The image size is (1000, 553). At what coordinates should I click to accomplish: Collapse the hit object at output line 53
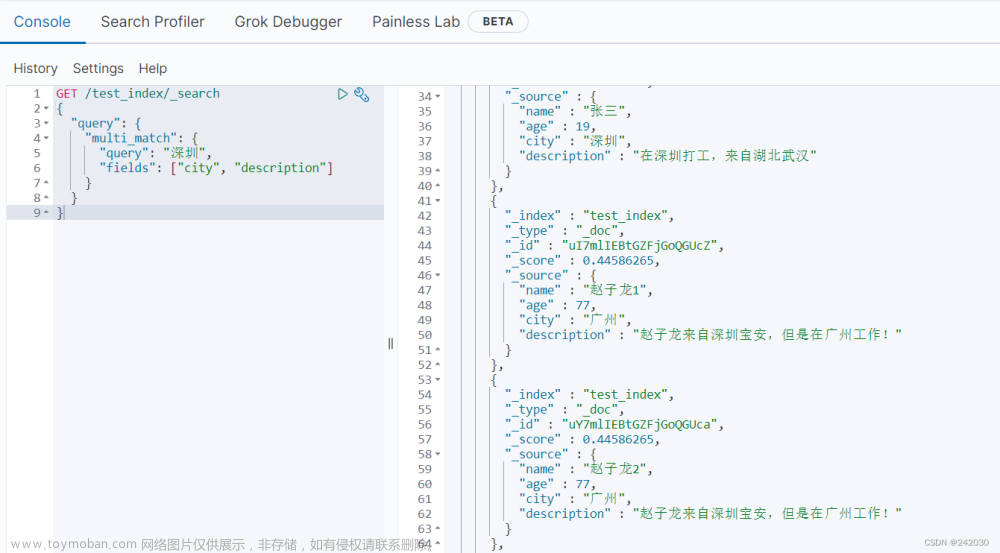click(x=438, y=380)
